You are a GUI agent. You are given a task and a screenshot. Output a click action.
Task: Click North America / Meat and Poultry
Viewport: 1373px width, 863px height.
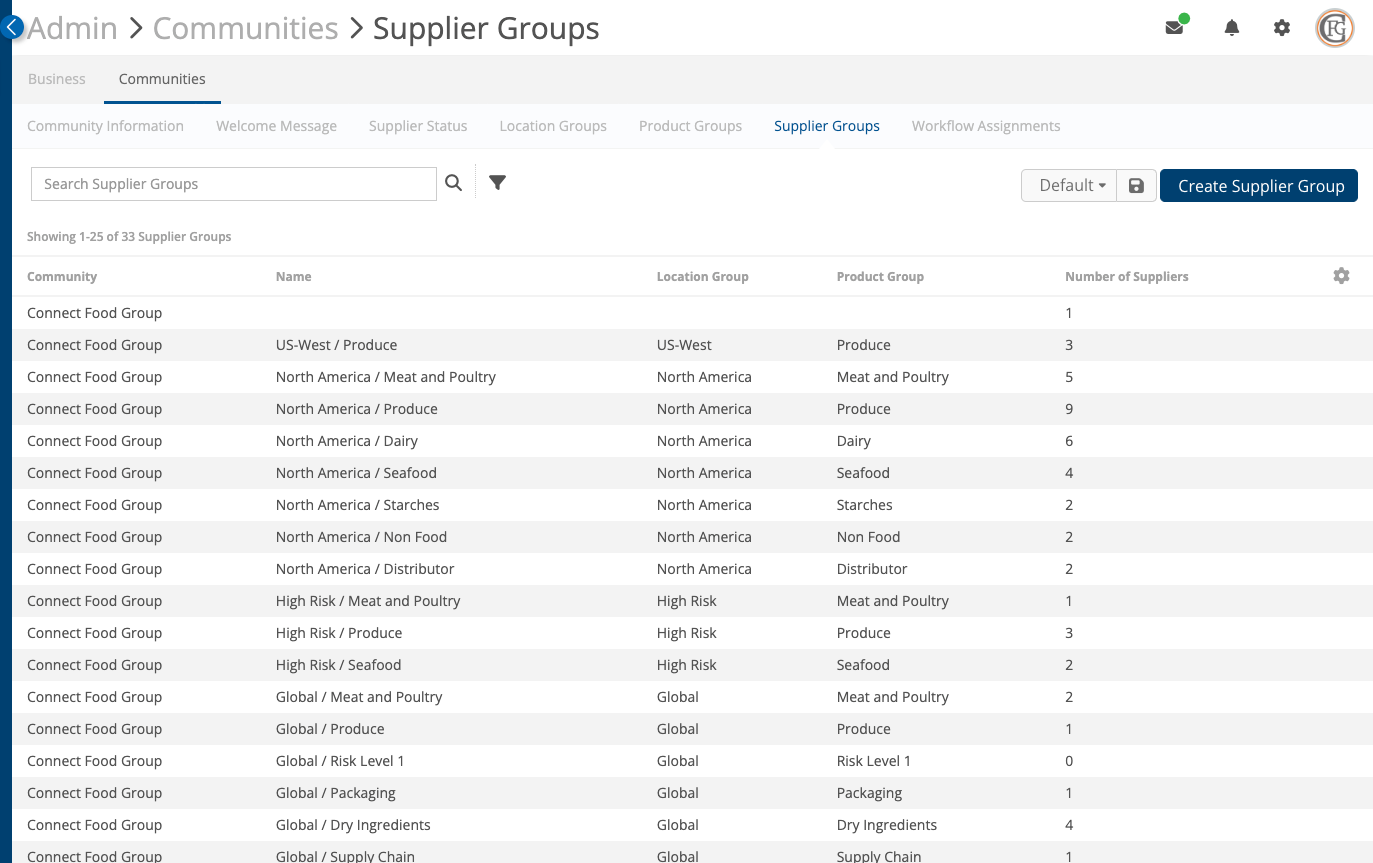tap(386, 377)
